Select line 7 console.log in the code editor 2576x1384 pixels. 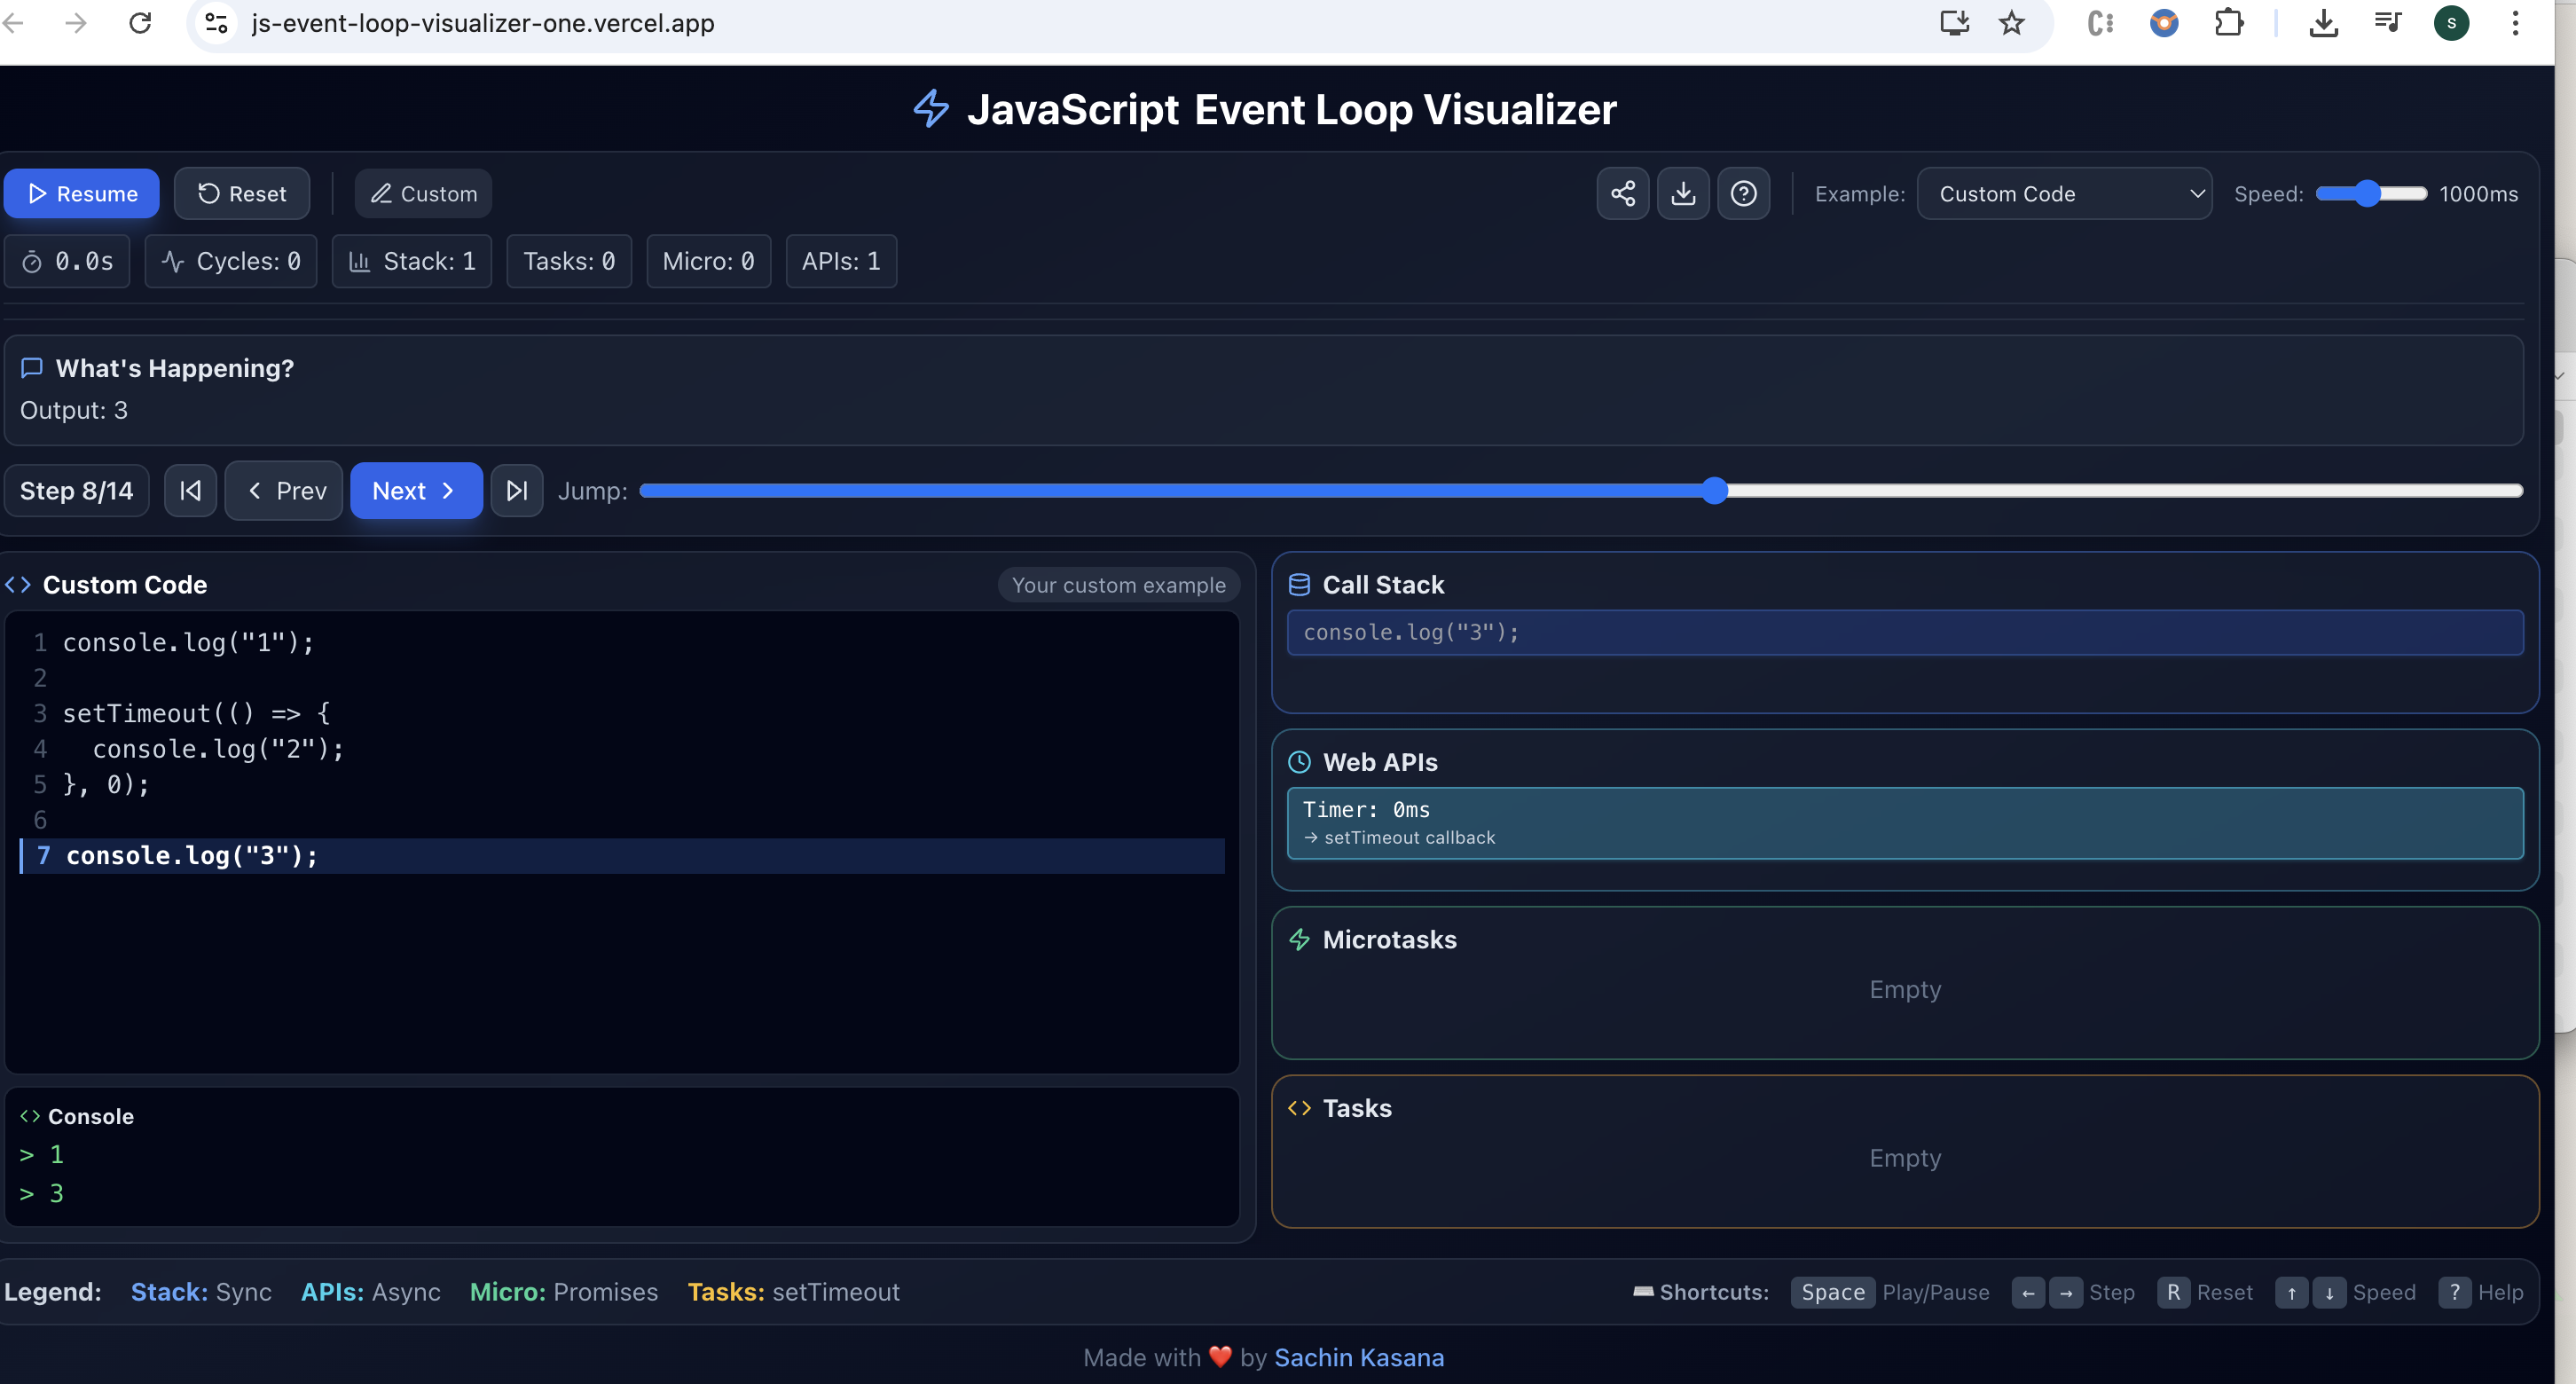[x=192, y=856]
